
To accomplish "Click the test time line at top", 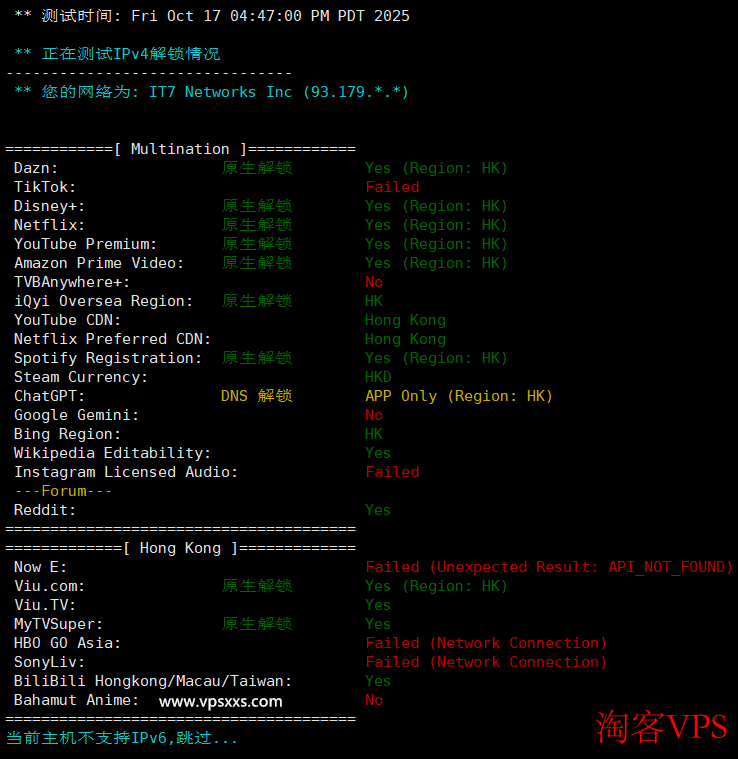I will [x=211, y=16].
